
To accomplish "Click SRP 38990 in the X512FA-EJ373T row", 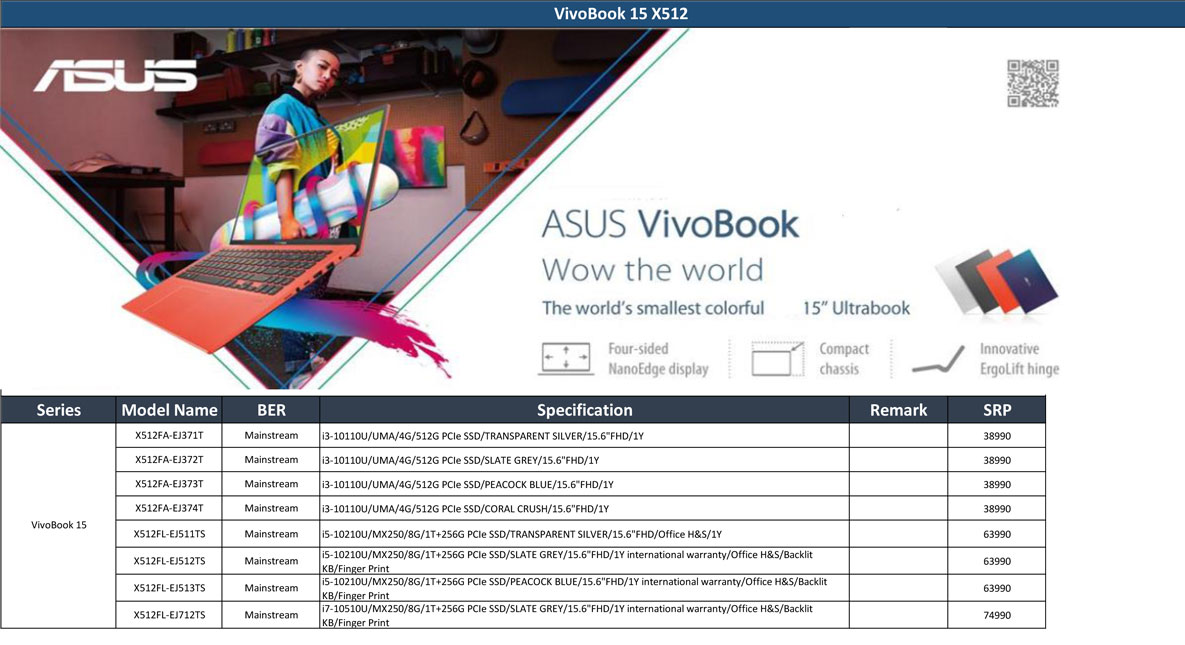I will coord(997,485).
